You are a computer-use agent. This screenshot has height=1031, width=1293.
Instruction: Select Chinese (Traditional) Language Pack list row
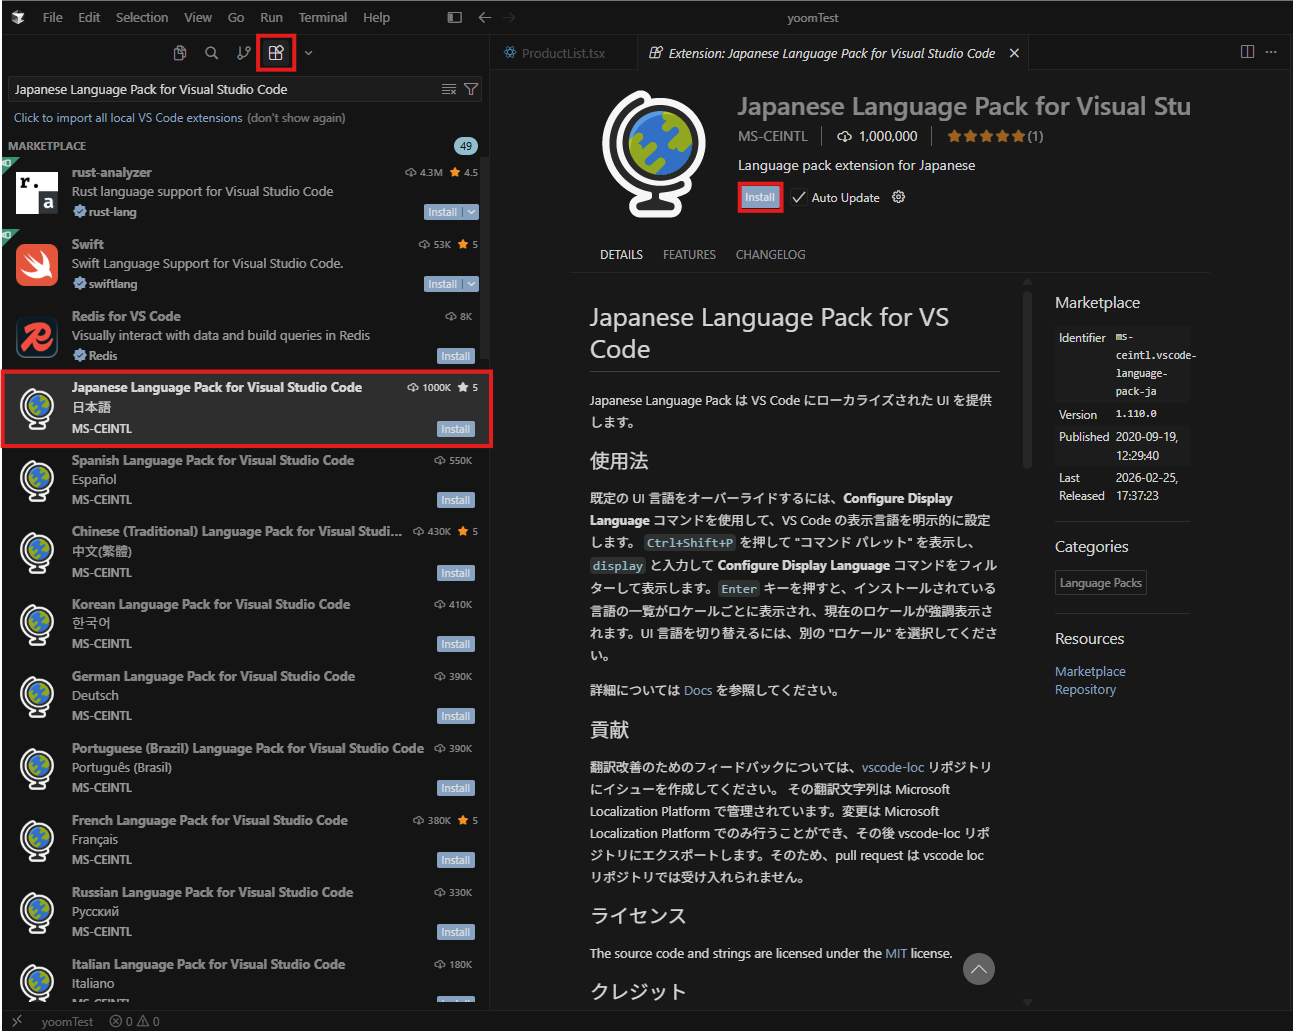[246, 552]
